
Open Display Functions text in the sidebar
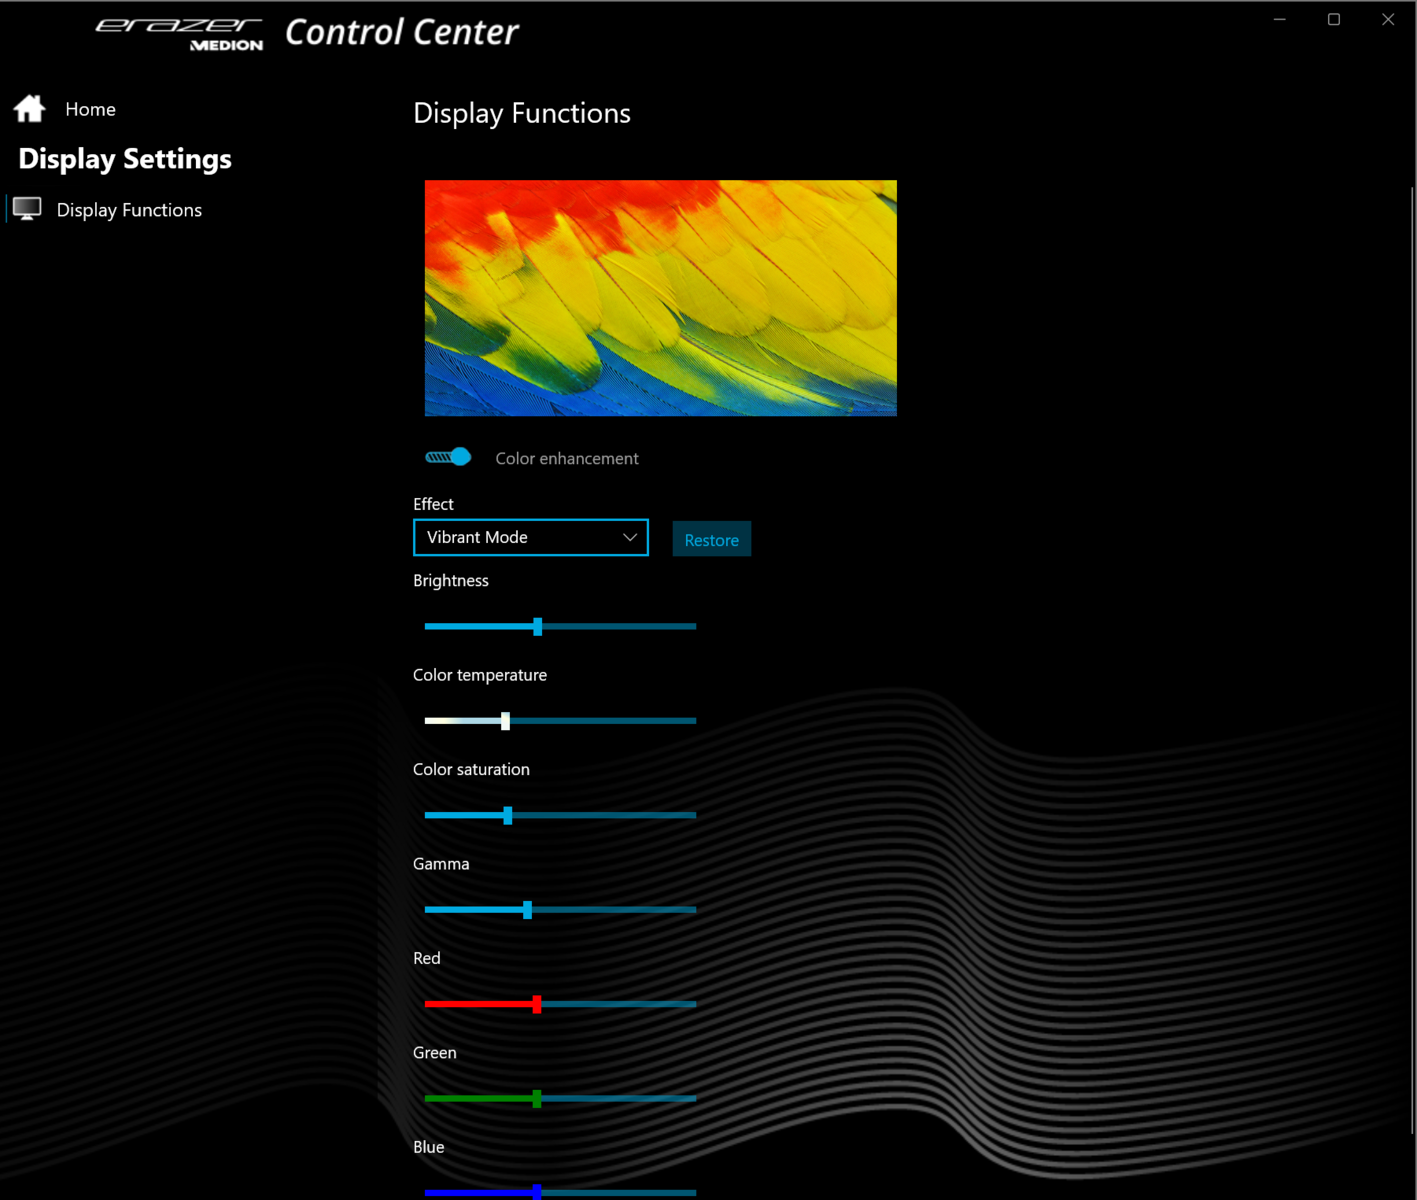129,210
